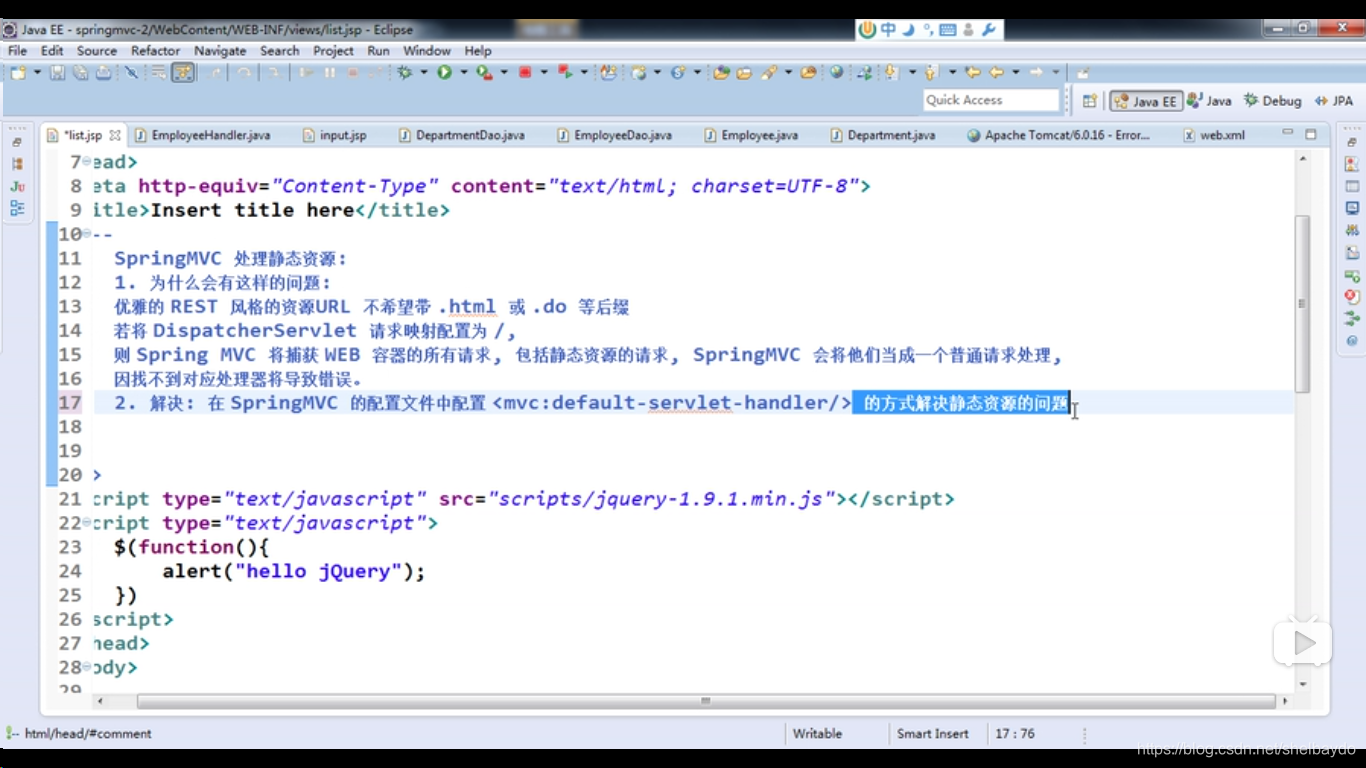Click the Open Type folder icon
The height and width of the screenshot is (768, 1366).
tap(721, 72)
